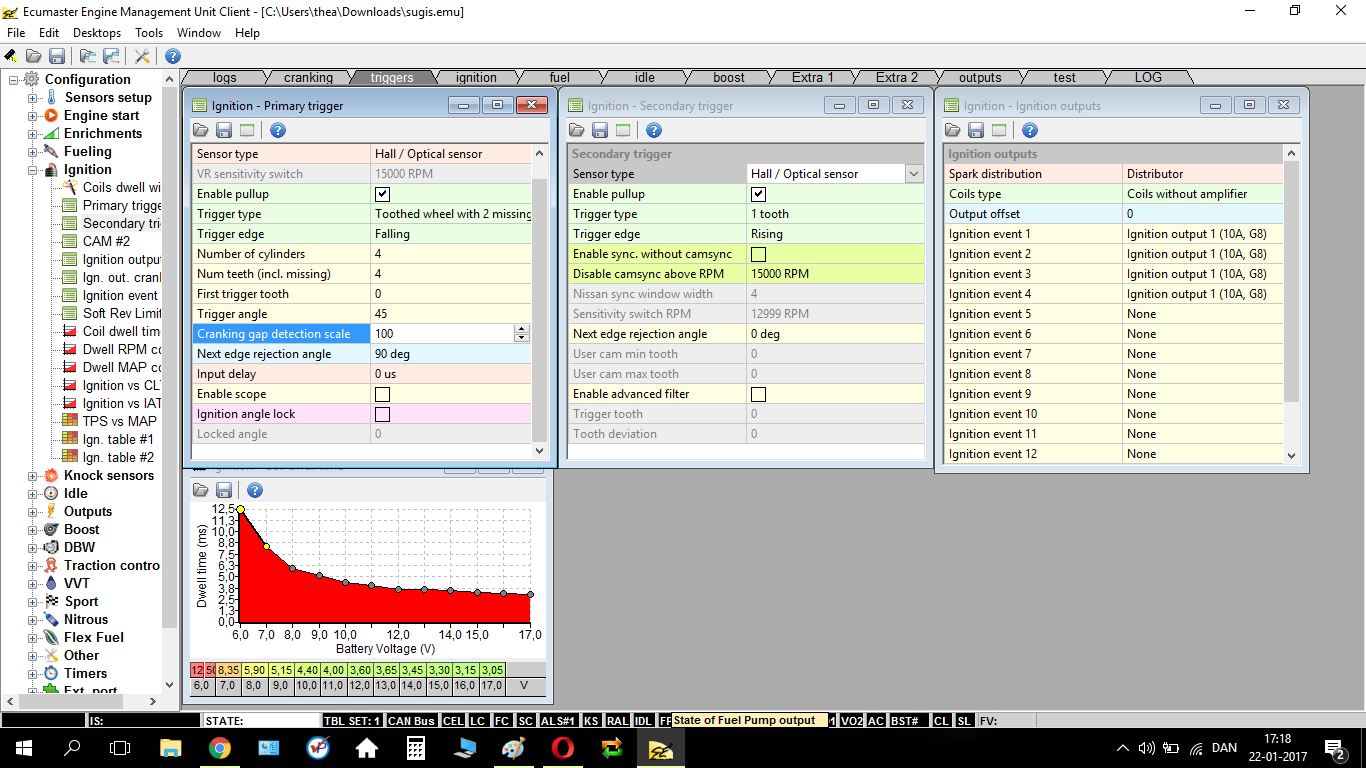Click save icon in Secondary trigger window
The width and height of the screenshot is (1366, 768).
[599, 130]
